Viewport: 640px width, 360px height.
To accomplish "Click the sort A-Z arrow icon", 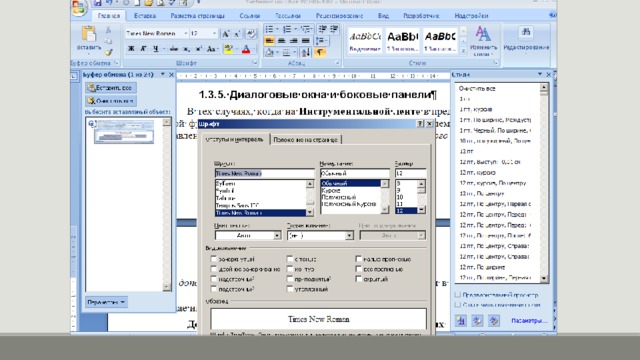I will 305,52.
